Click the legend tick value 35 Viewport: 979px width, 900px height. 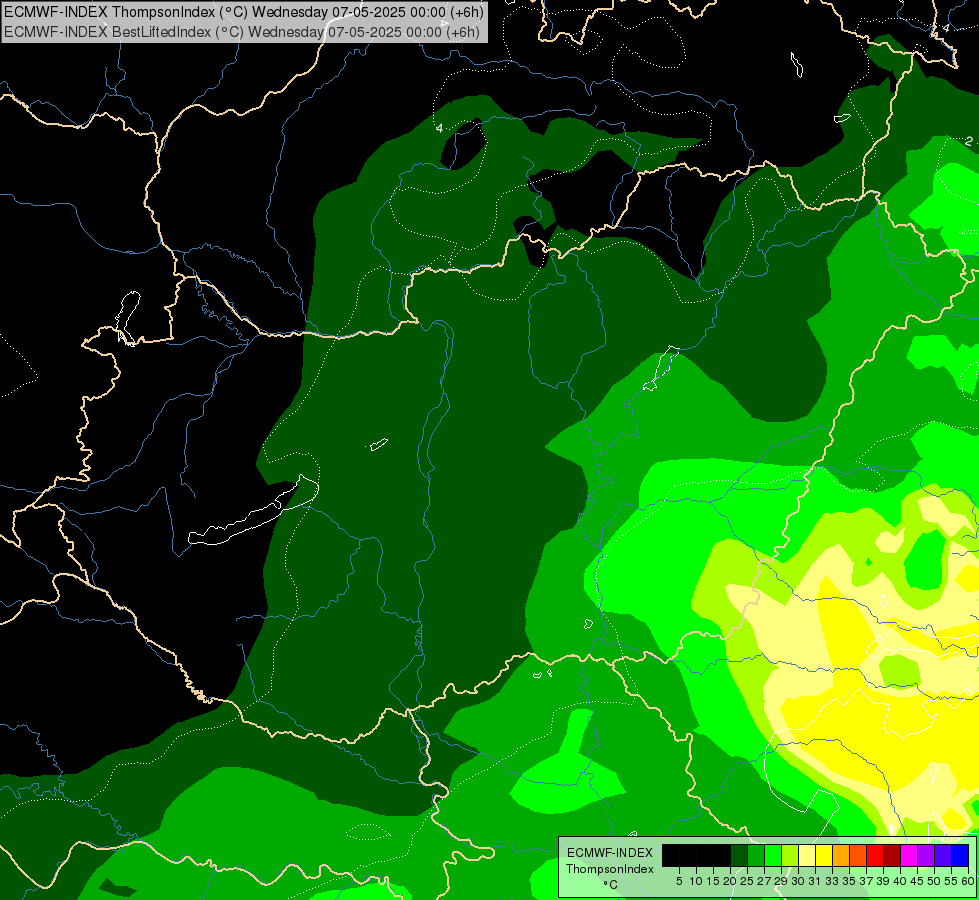pos(849,881)
